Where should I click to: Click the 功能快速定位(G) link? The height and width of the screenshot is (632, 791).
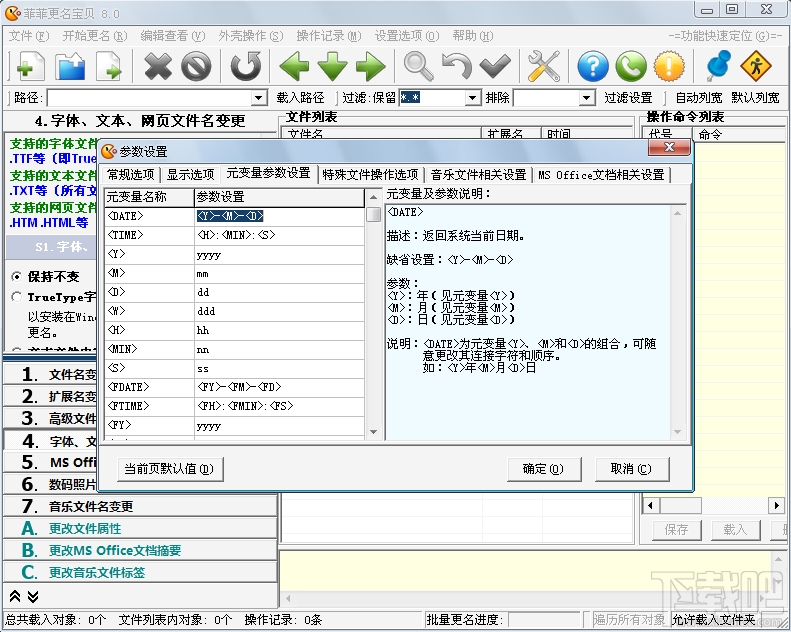(725, 36)
